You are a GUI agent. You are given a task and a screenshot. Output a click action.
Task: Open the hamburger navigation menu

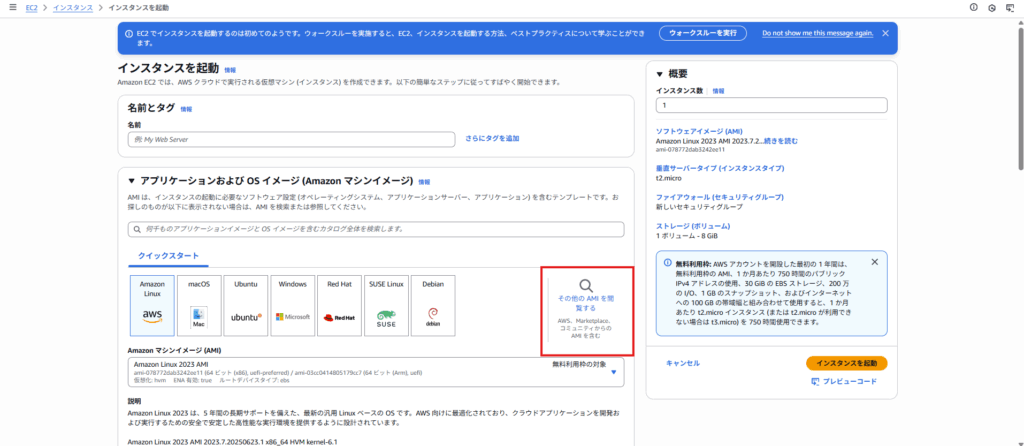pyautogui.click(x=12, y=7)
